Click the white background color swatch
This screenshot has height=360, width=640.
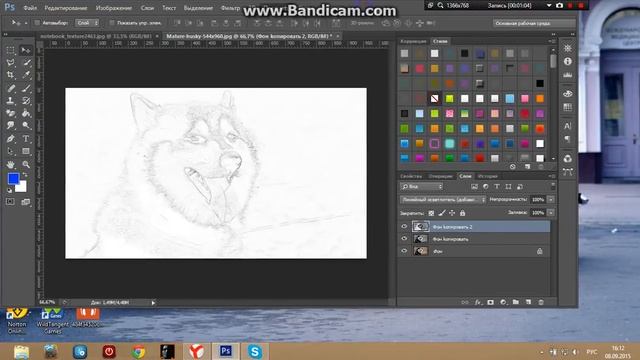[22, 188]
